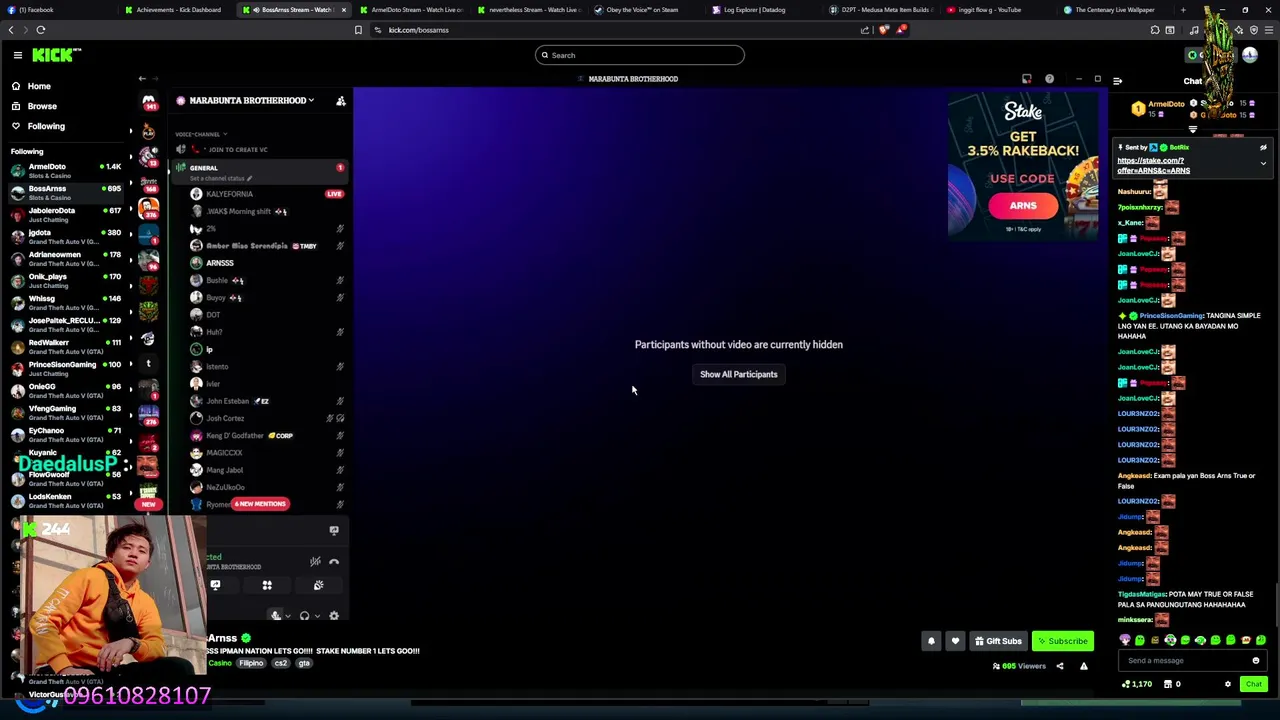
Task: Hide the pinned message icon
Action: coord(1263,148)
